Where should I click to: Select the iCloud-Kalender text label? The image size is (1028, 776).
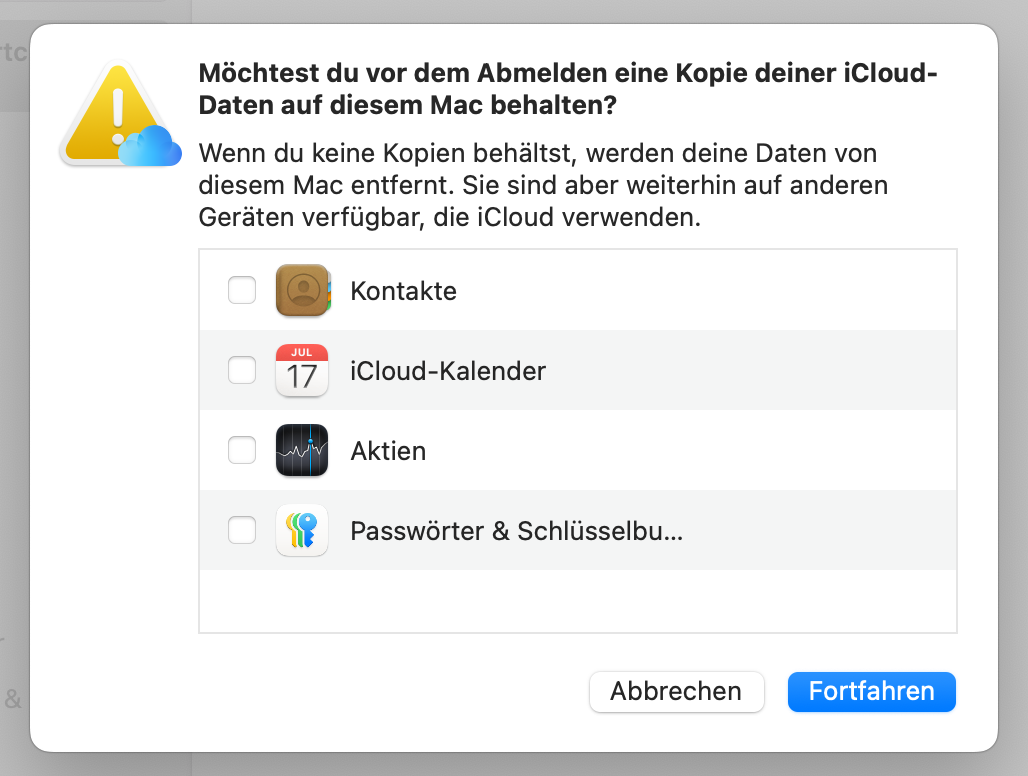(x=448, y=371)
